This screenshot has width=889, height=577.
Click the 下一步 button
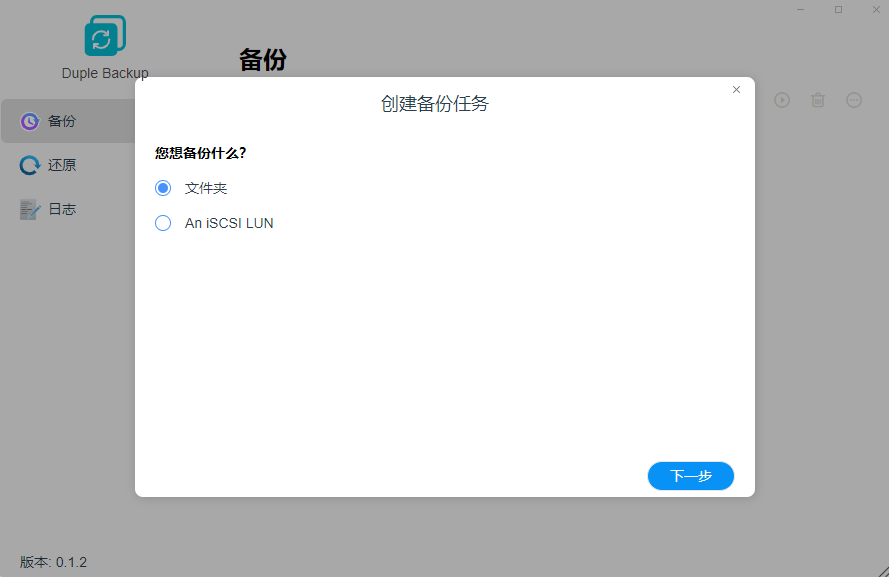690,476
